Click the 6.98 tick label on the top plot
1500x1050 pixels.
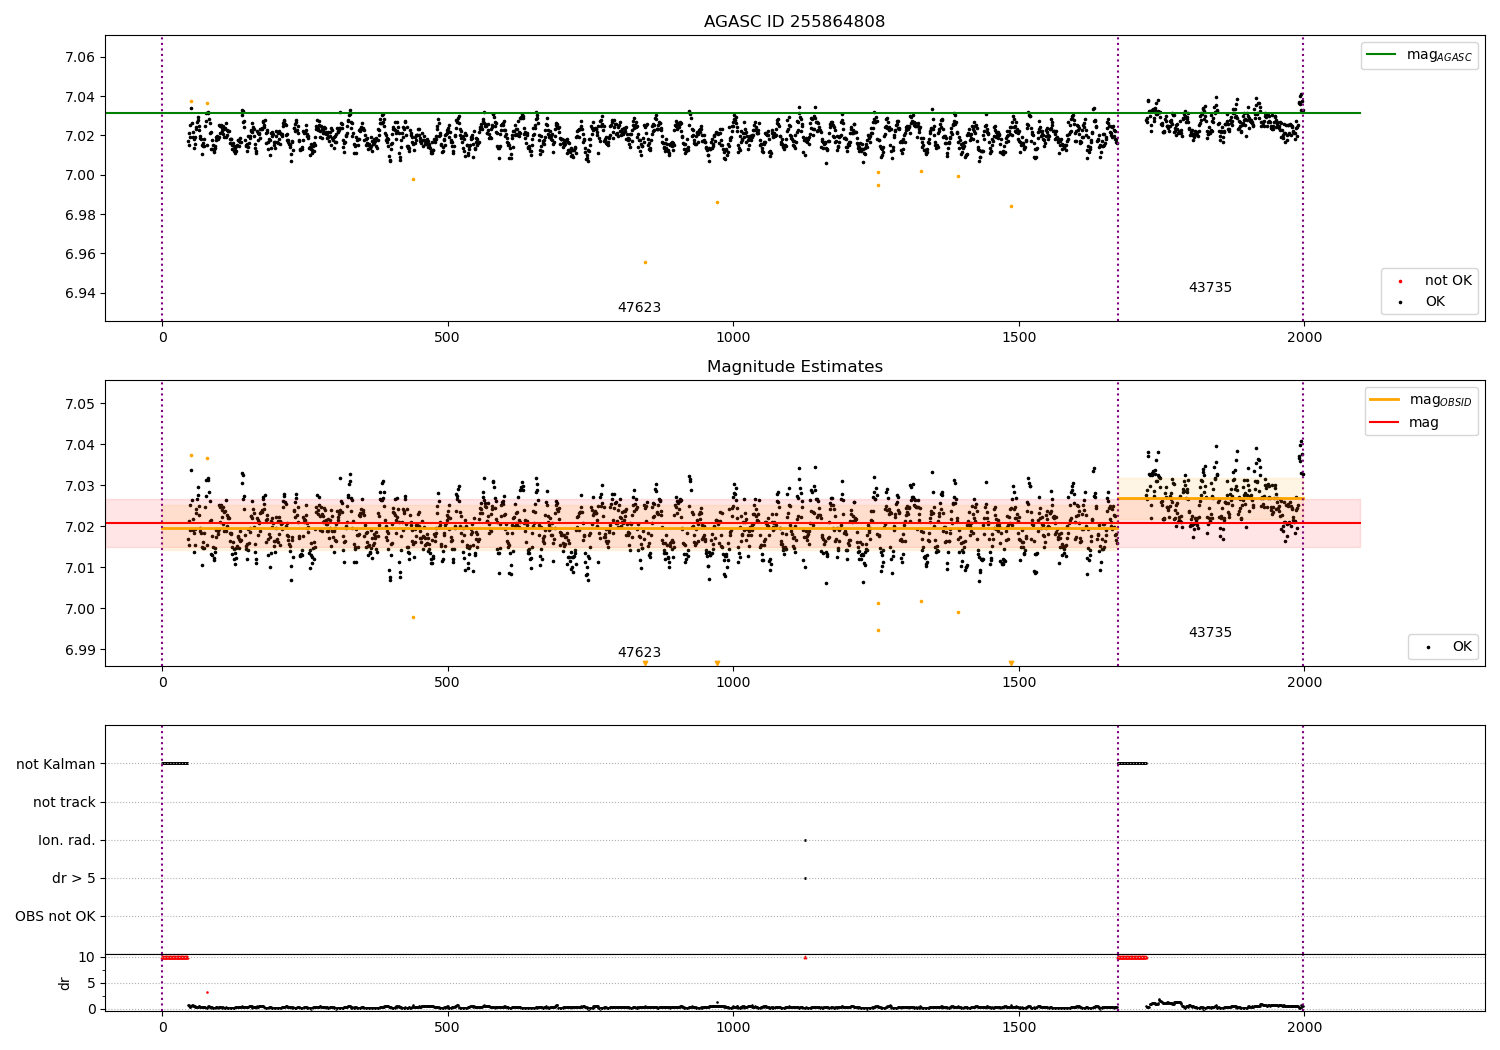[x=81, y=215]
